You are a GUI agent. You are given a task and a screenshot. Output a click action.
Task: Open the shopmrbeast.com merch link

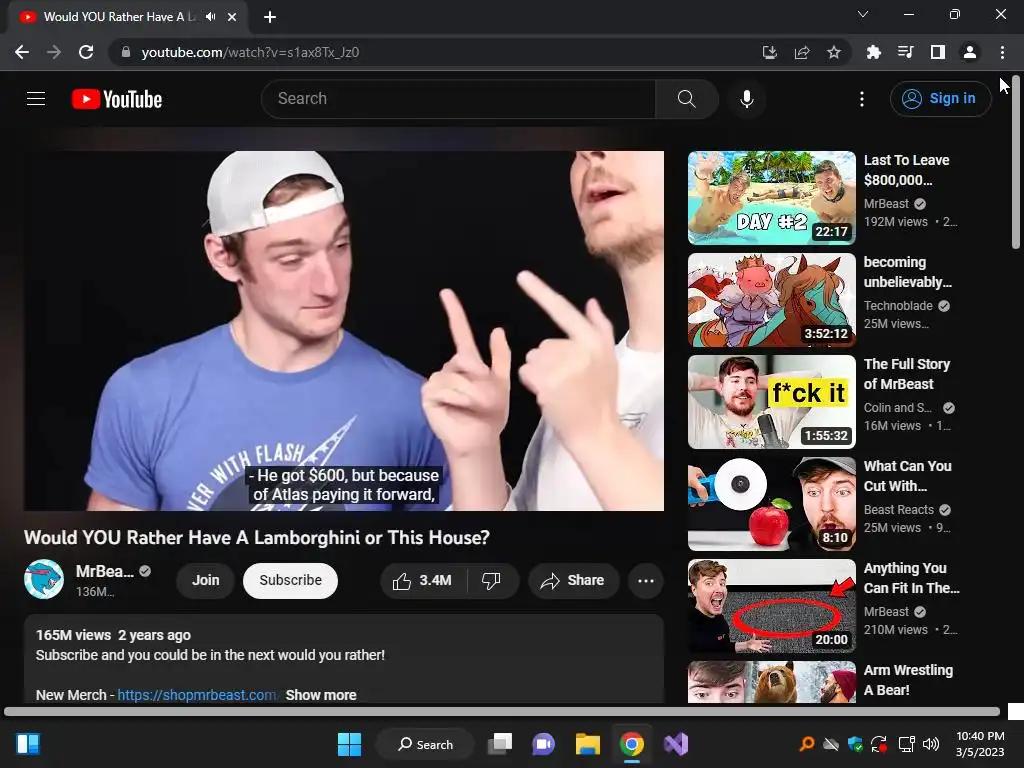(x=197, y=695)
